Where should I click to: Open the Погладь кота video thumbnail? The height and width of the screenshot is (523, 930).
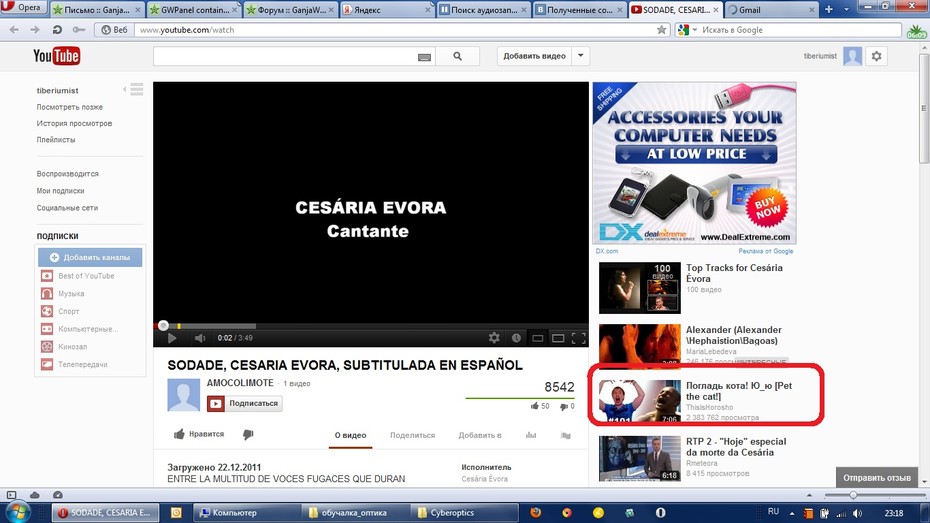point(639,400)
